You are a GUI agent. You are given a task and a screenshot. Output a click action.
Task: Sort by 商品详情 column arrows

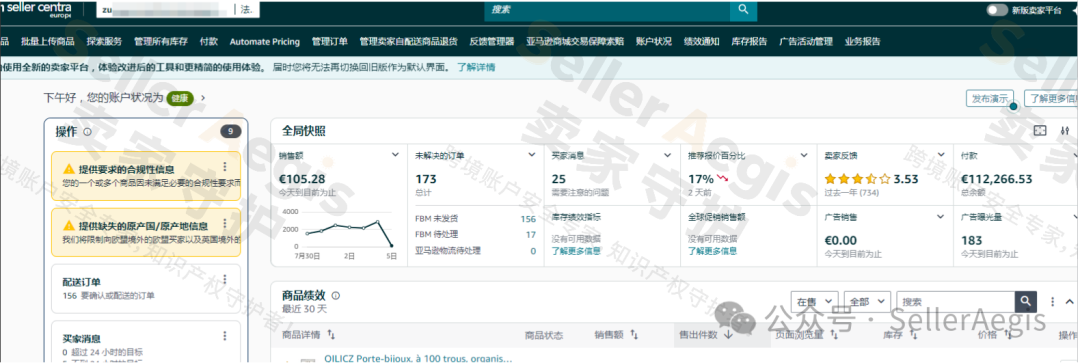coord(331,335)
